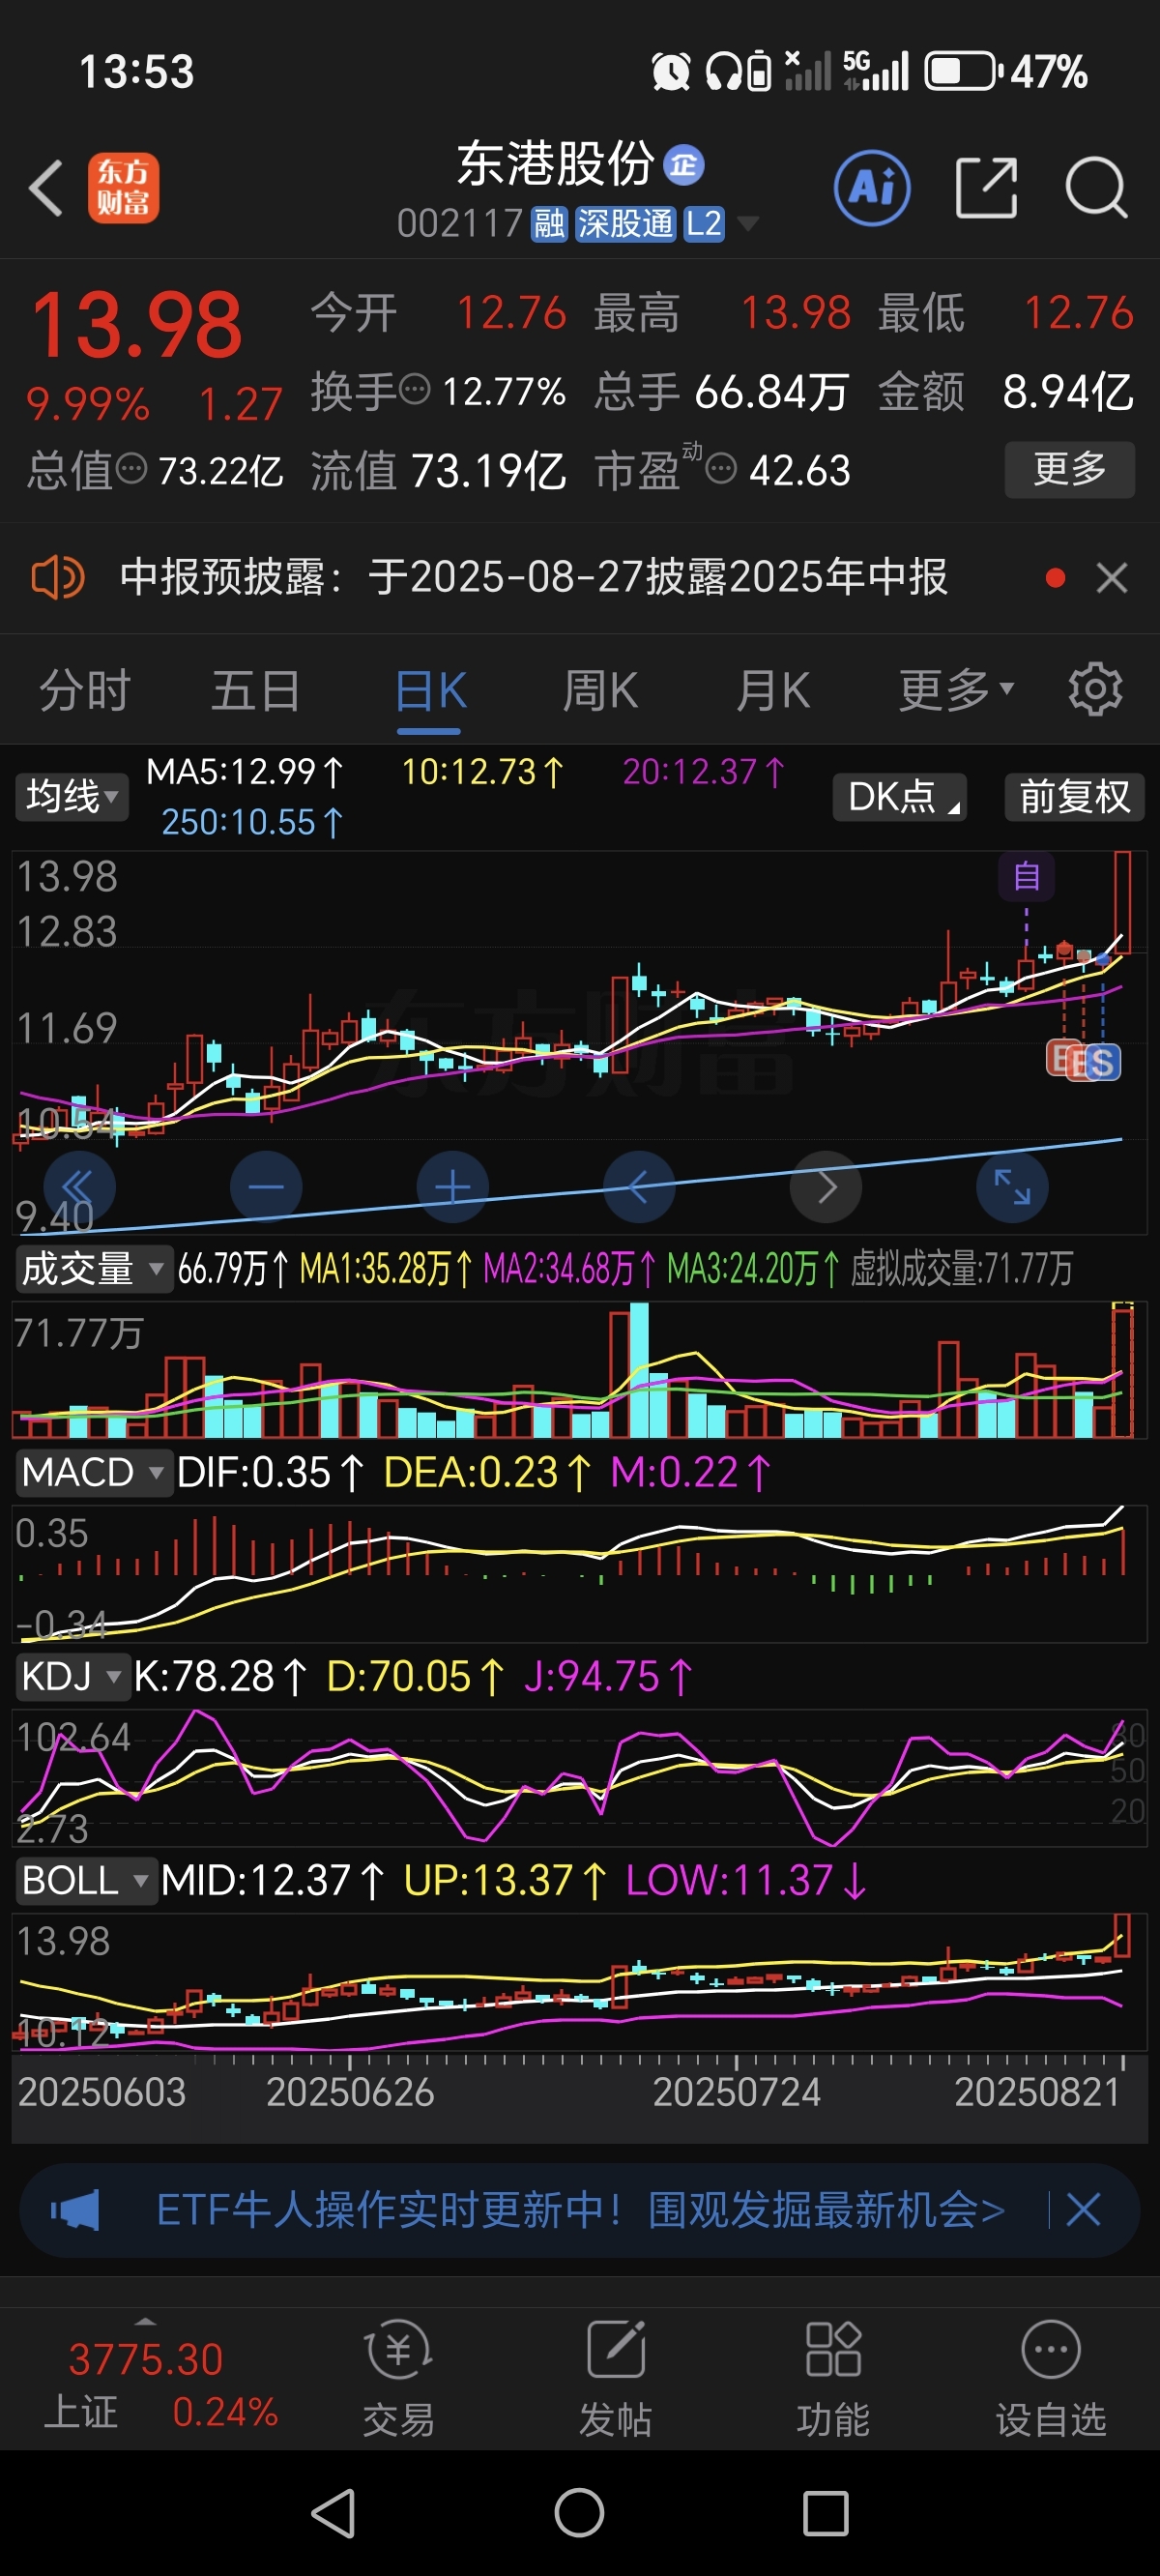The width and height of the screenshot is (1160, 2576).
Task: Open the BOLL indicator dropdown
Action: pyautogui.click(x=85, y=1881)
